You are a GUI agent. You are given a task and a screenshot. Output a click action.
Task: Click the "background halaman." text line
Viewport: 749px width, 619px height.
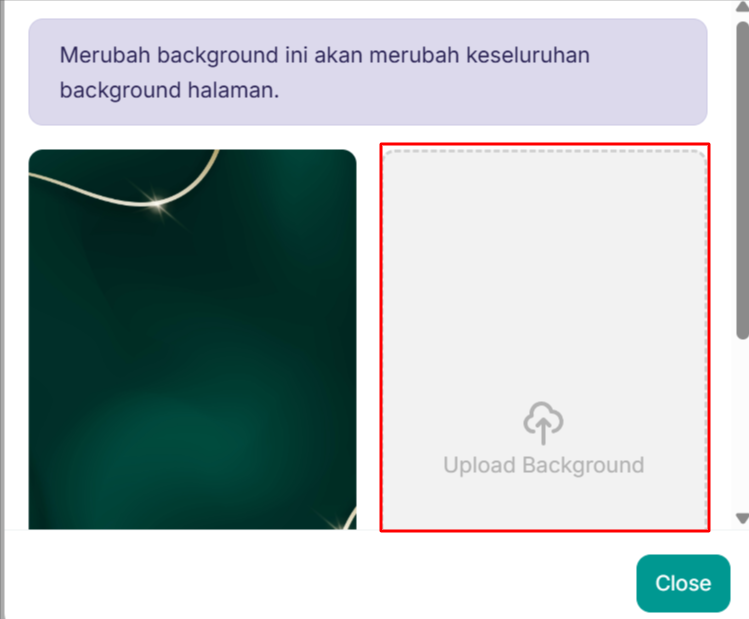point(169,90)
